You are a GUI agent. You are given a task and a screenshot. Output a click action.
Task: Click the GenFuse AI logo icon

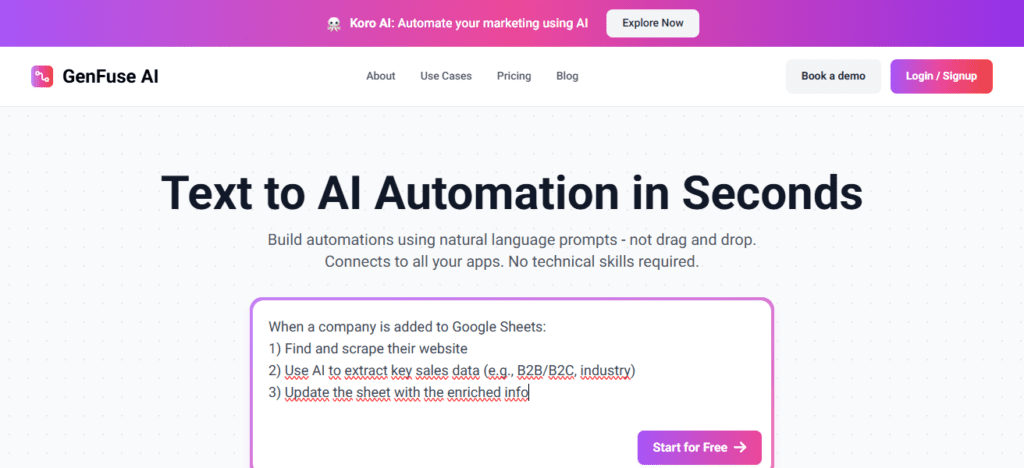tap(42, 76)
